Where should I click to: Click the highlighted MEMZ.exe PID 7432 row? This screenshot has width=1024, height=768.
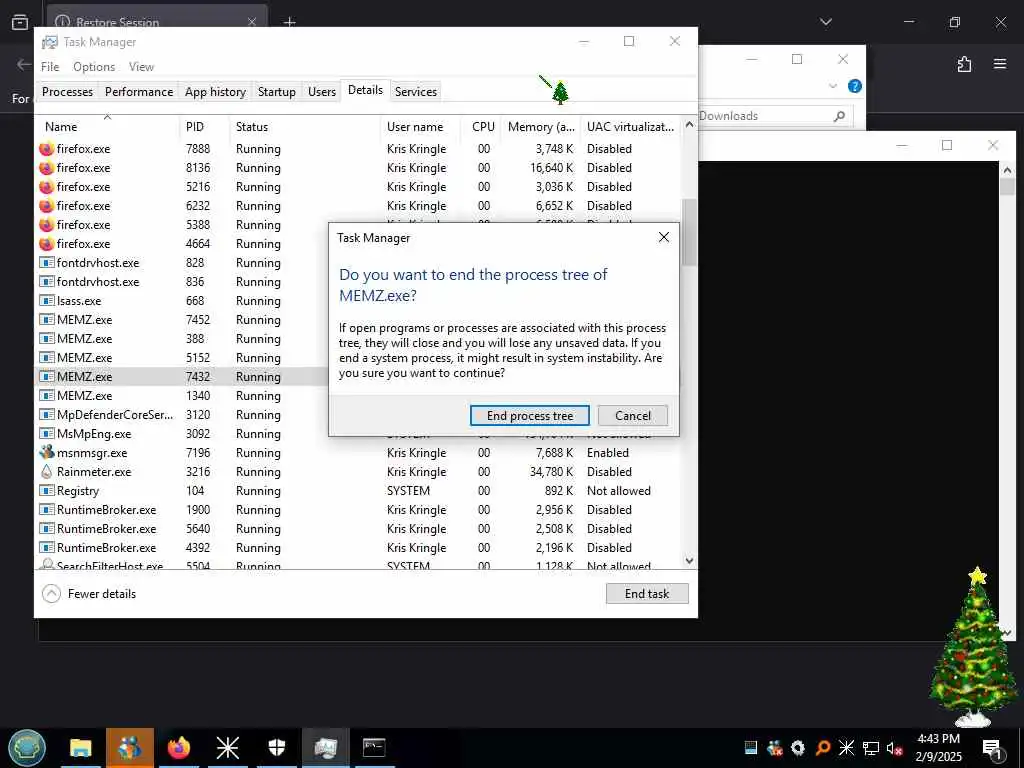click(183, 377)
